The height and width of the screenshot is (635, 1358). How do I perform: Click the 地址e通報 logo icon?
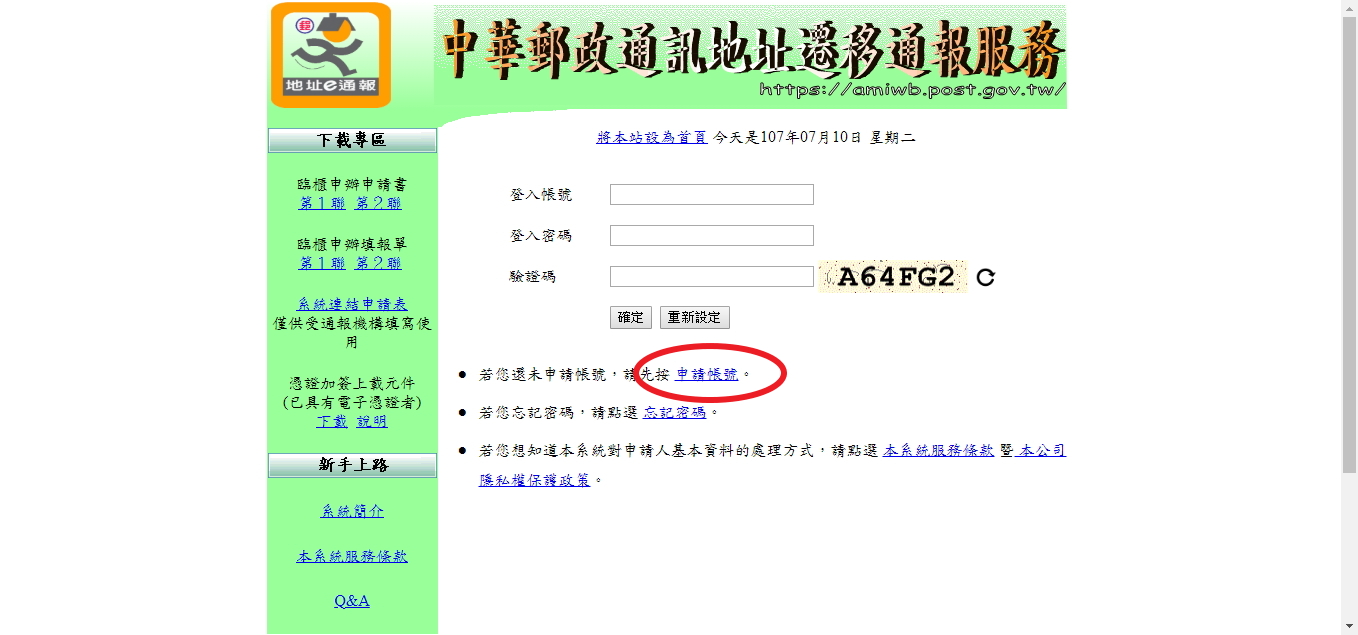coord(331,55)
